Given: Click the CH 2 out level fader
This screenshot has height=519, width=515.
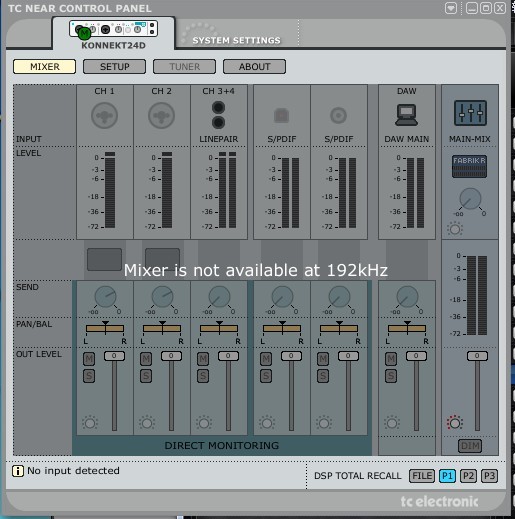Looking at the screenshot, I should point(171,356).
